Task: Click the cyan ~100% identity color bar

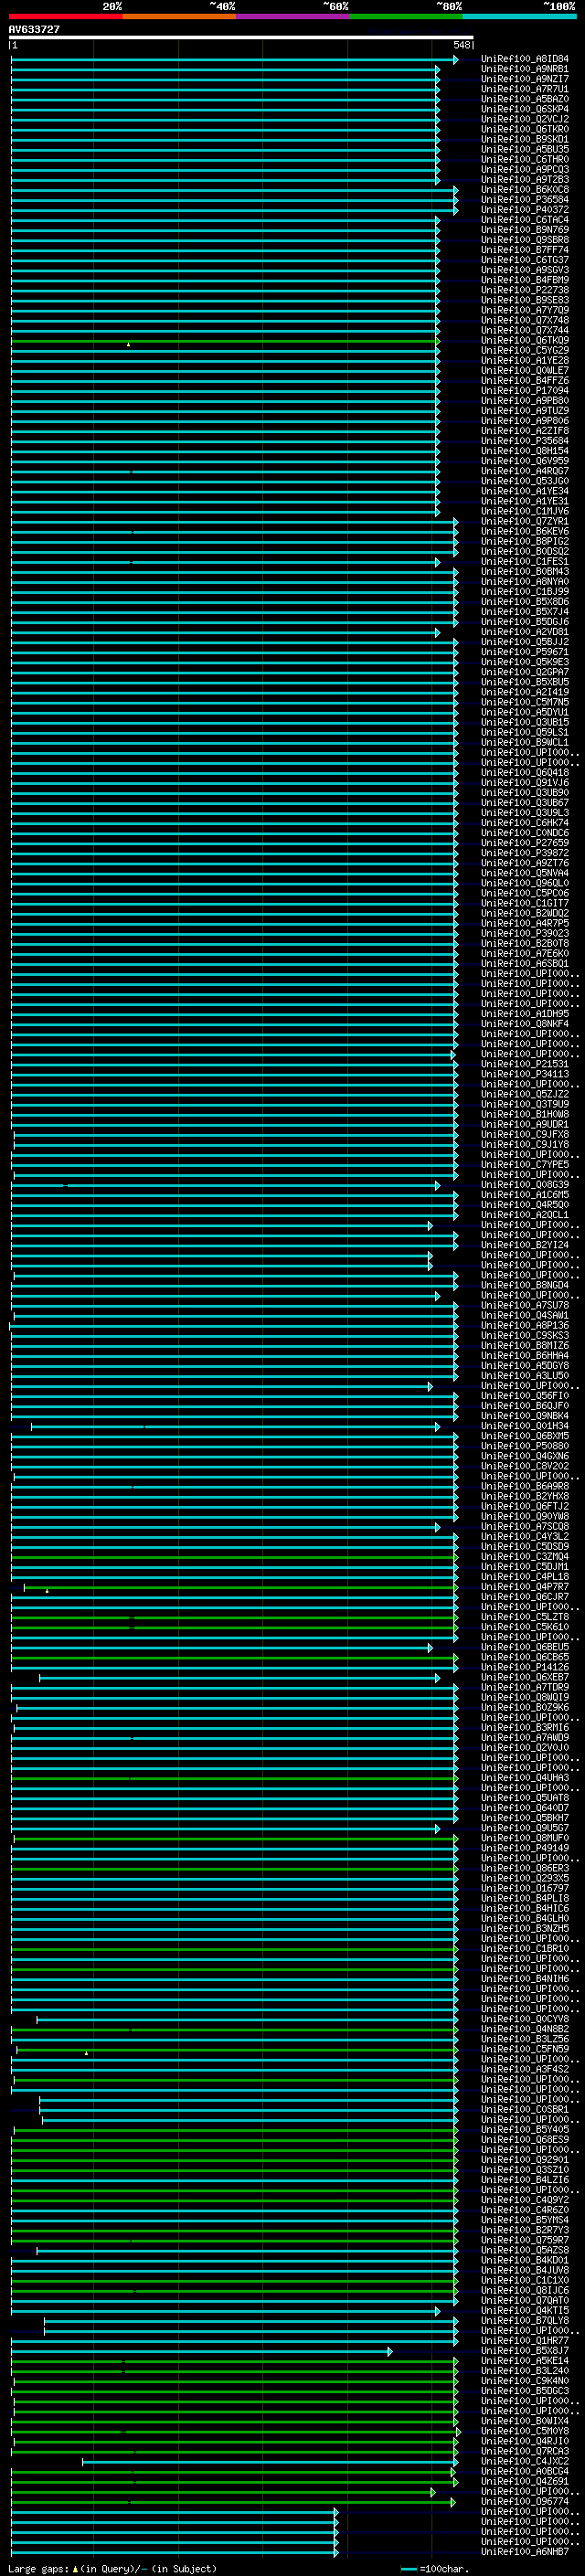Action: coord(518,16)
